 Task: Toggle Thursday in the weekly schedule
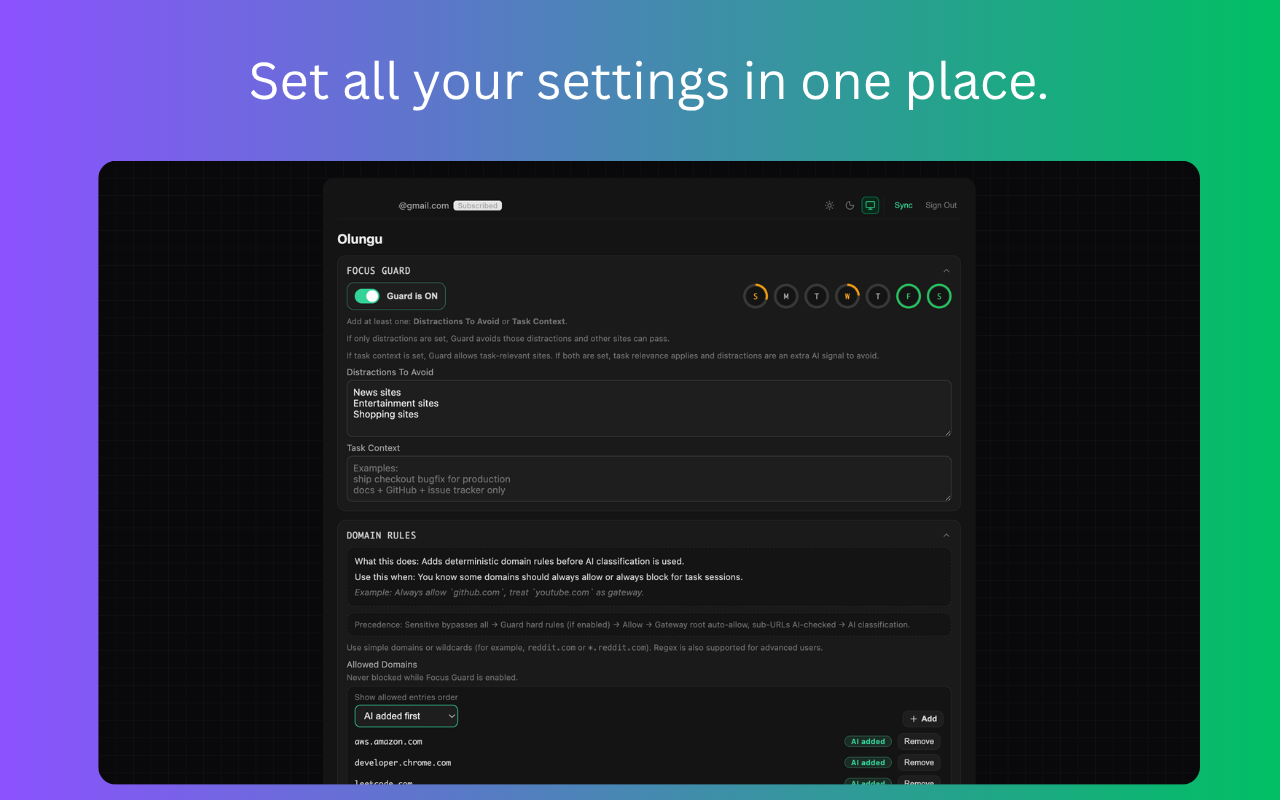878,296
